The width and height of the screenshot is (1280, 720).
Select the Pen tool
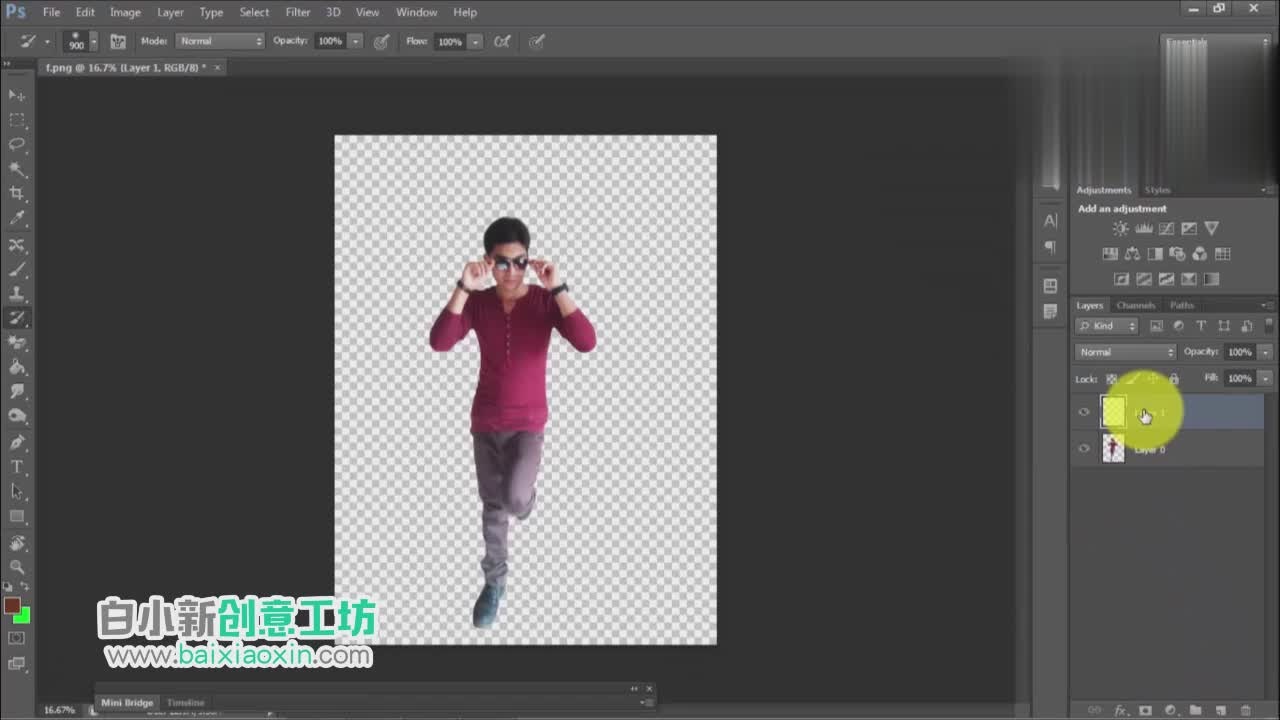(17, 442)
